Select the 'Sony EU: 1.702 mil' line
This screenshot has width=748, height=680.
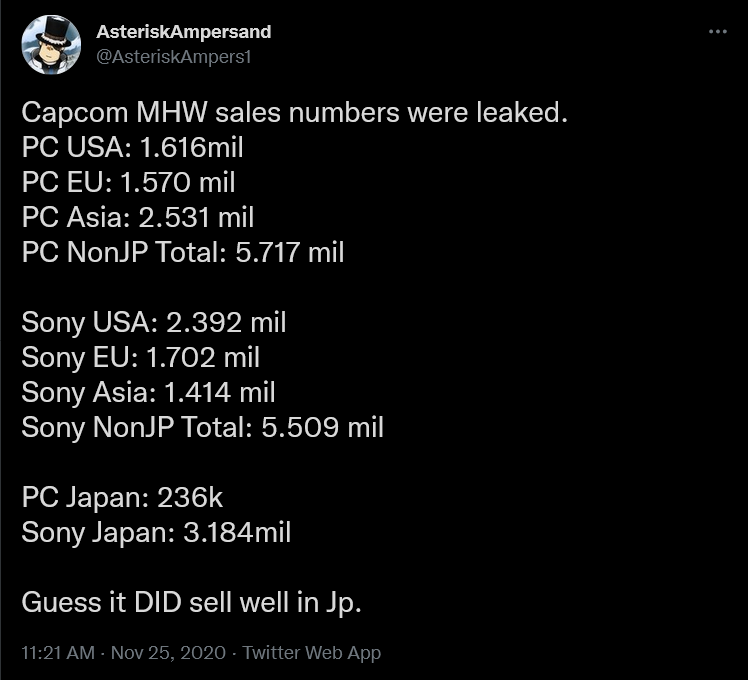click(x=141, y=357)
